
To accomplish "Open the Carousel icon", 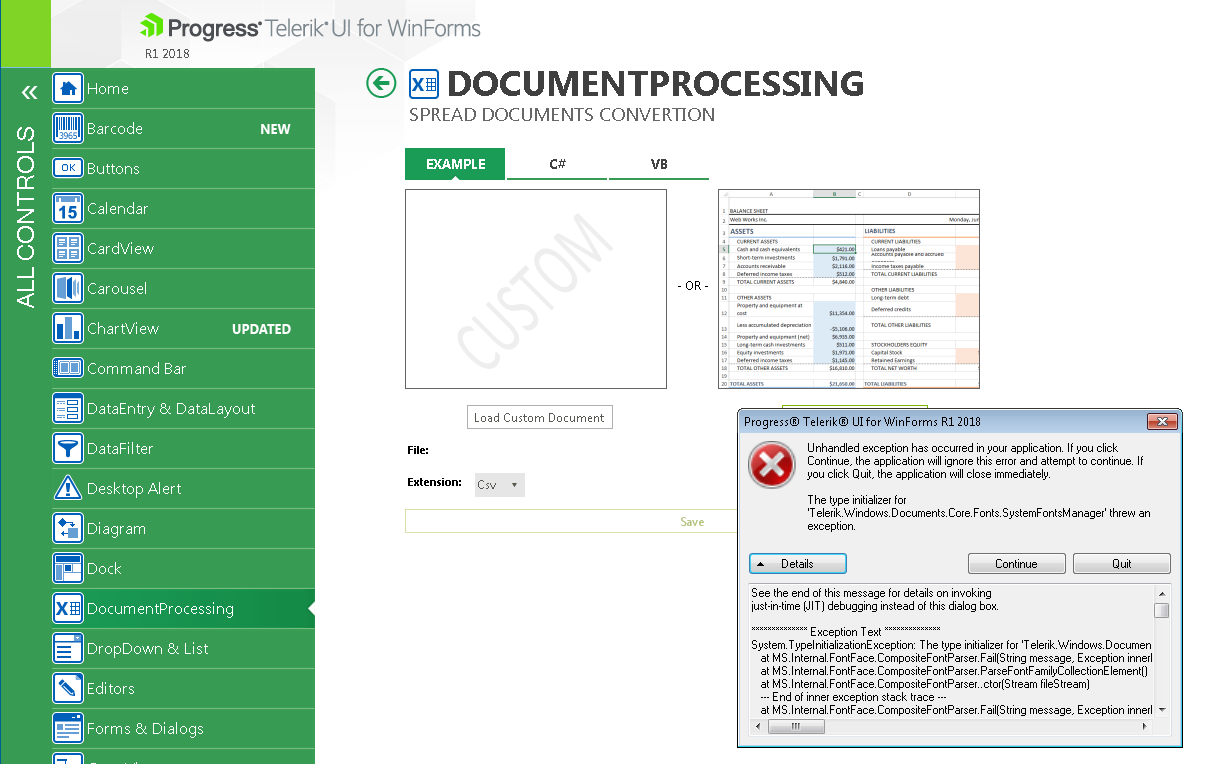I will [68, 288].
